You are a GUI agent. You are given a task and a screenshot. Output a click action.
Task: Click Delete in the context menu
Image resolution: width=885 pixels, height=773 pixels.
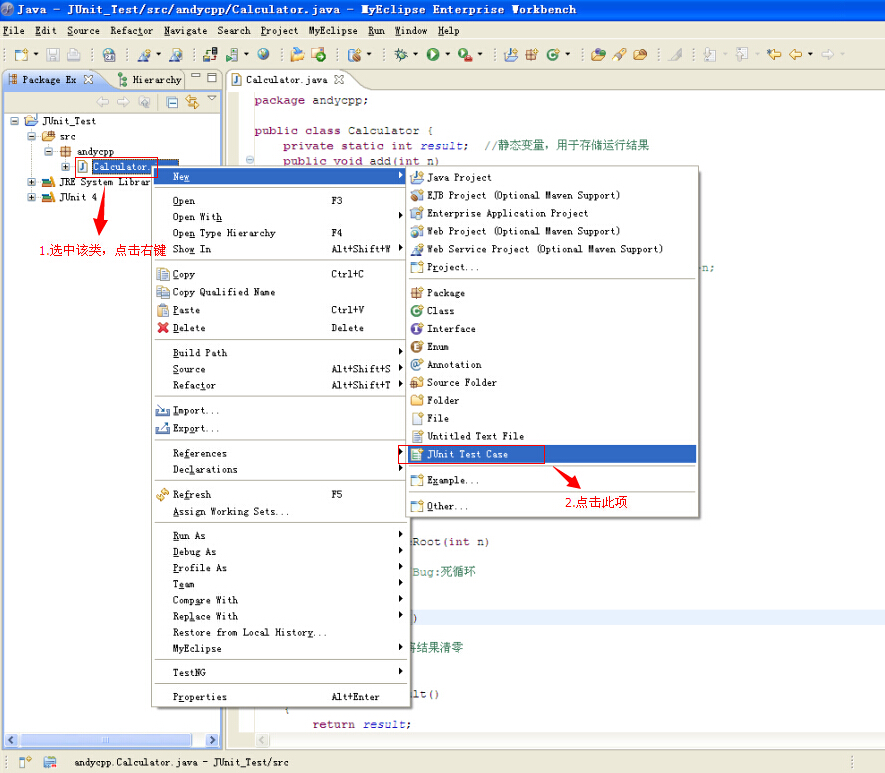point(279,328)
